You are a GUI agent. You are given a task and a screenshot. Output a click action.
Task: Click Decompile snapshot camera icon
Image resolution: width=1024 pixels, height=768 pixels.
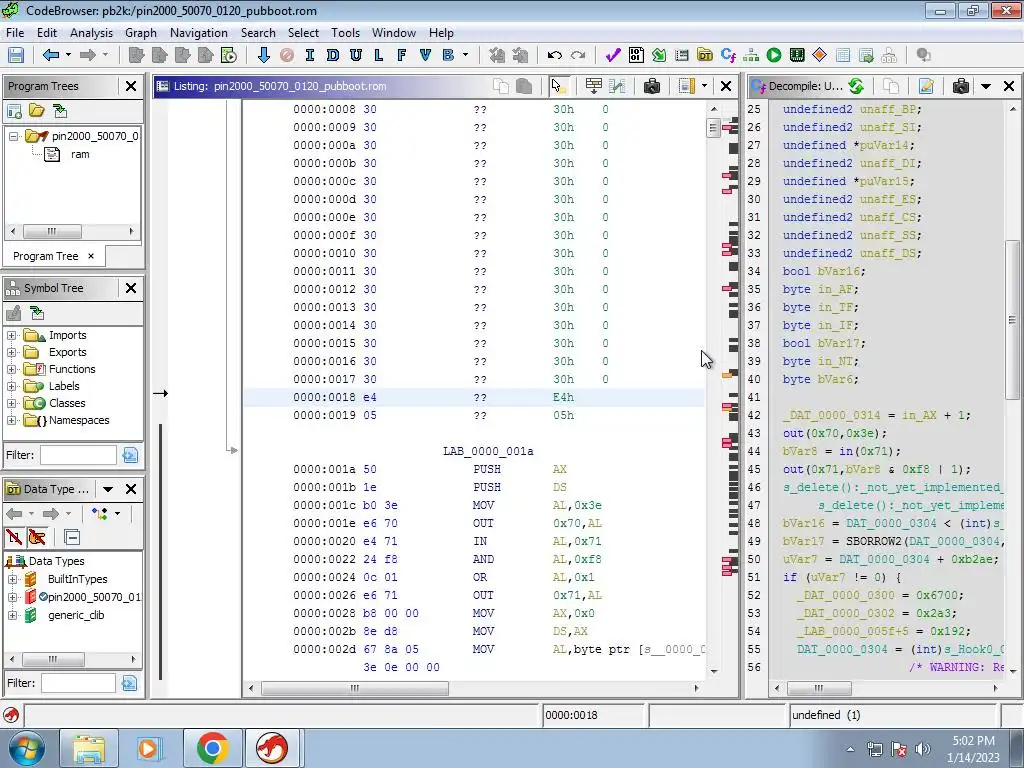961,86
